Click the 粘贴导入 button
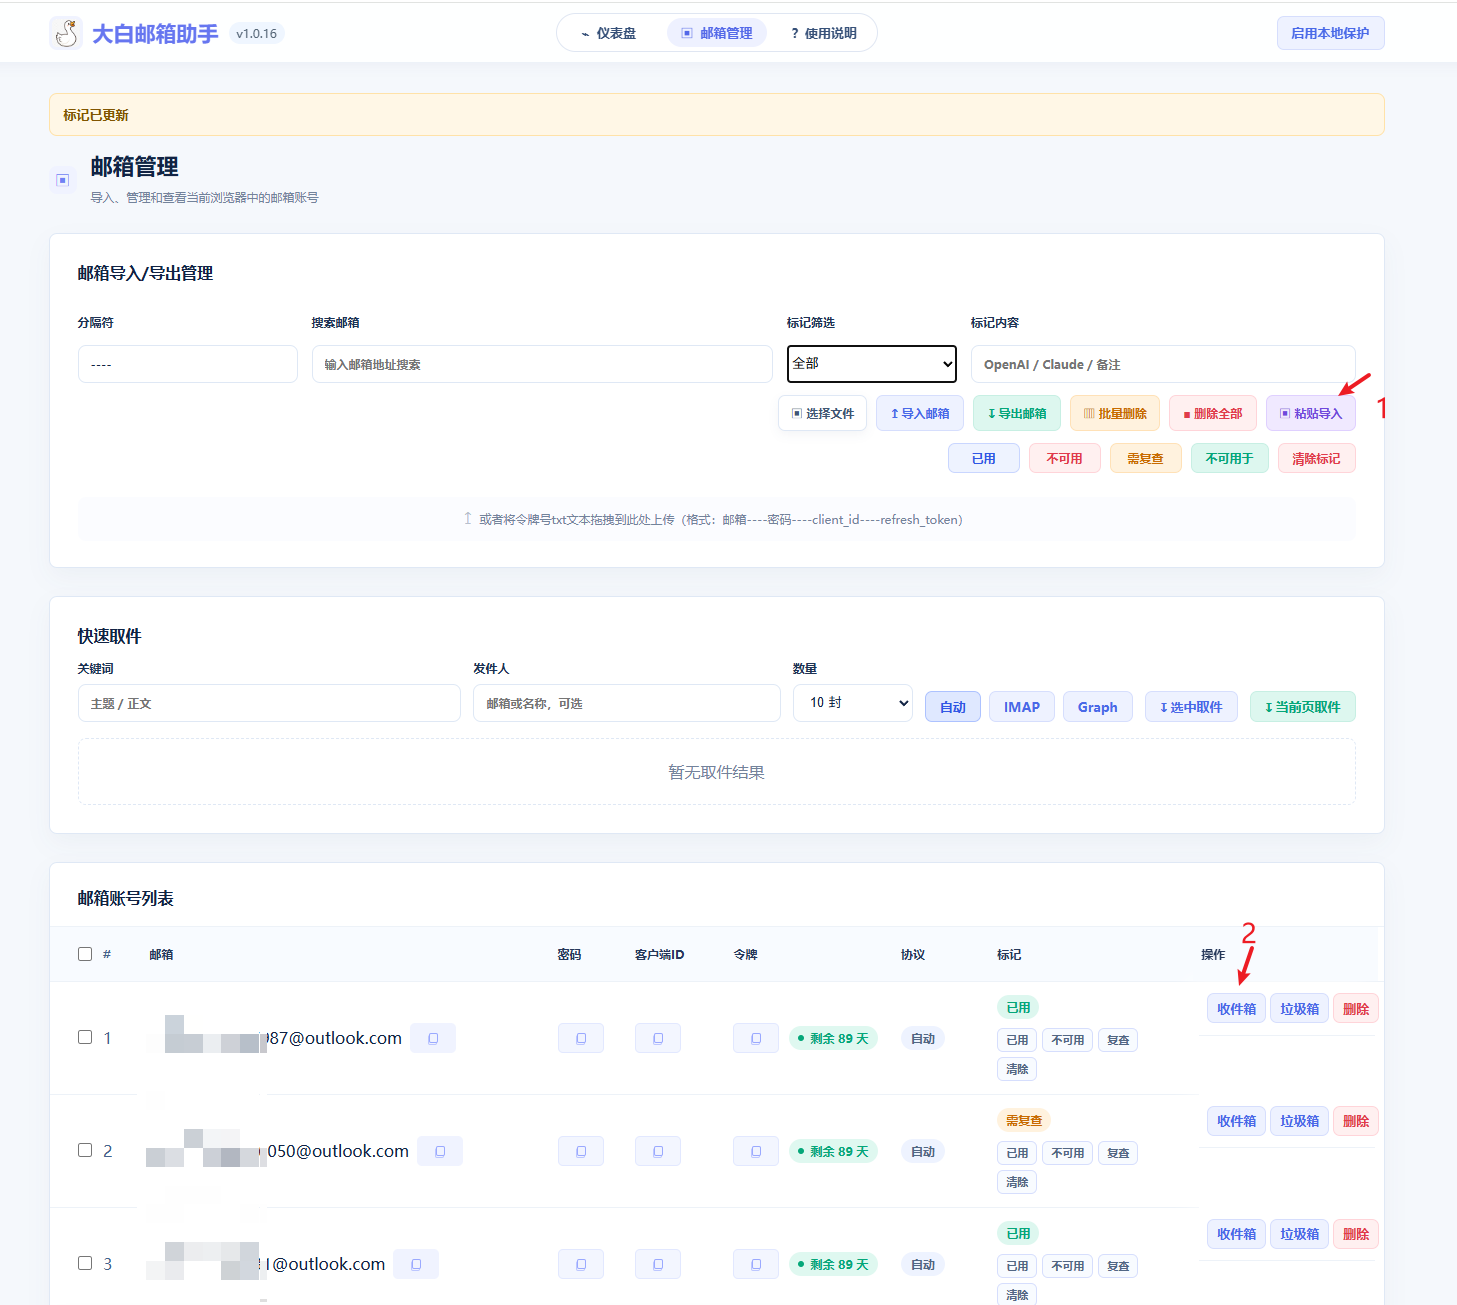The width and height of the screenshot is (1457, 1305). point(1311,413)
